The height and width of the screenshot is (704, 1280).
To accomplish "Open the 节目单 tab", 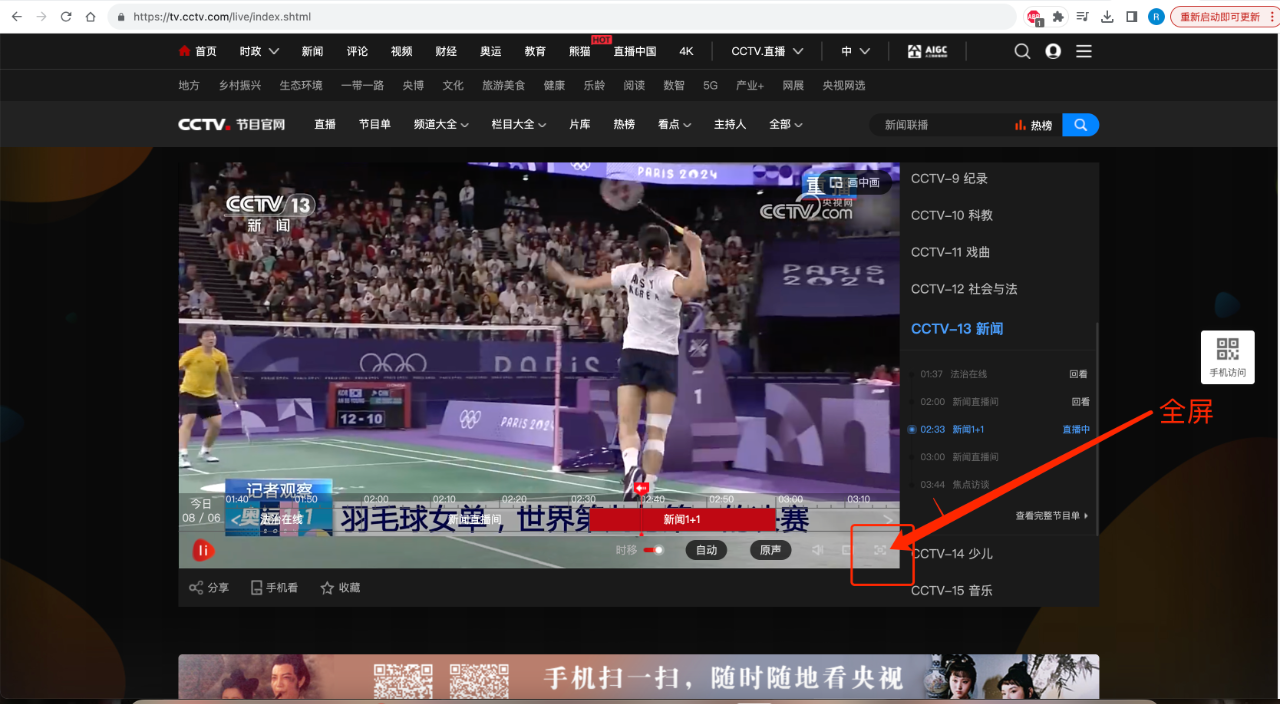I will 375,125.
